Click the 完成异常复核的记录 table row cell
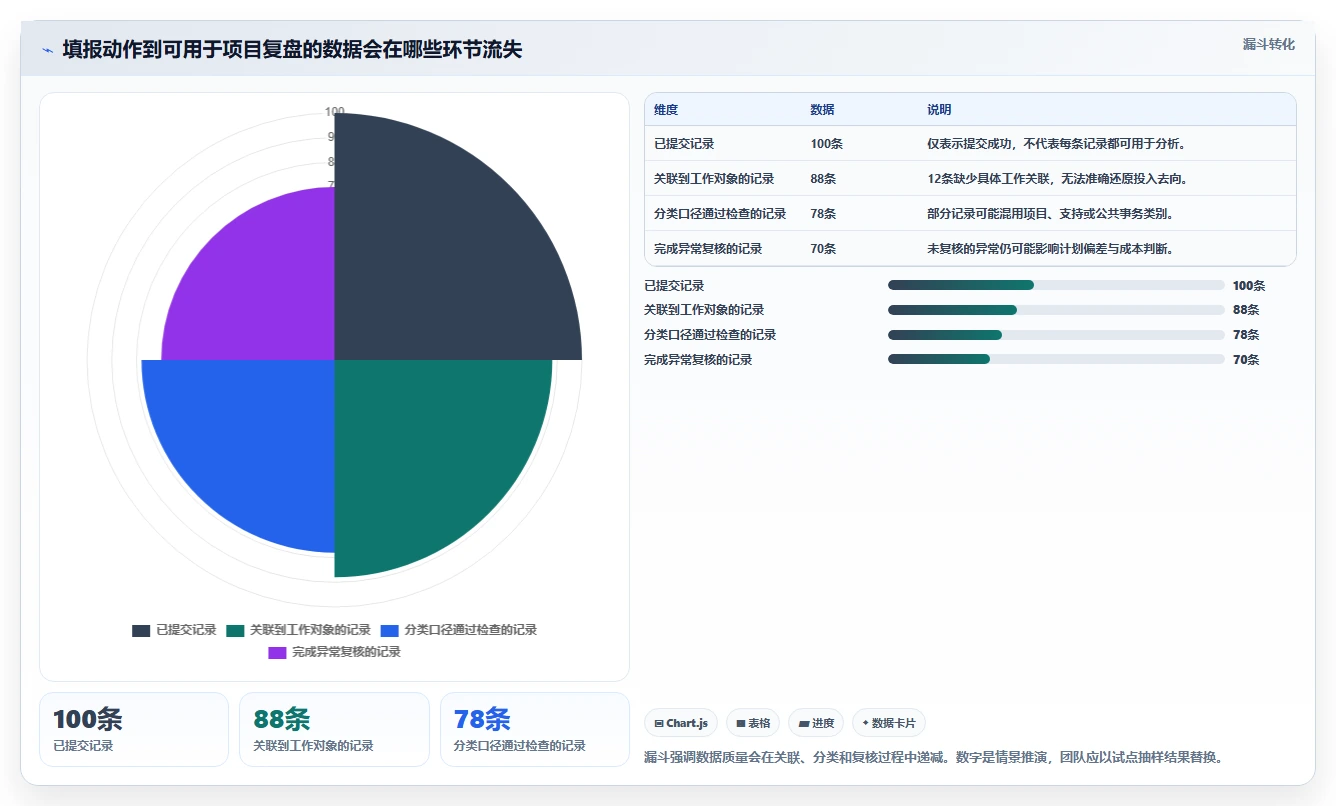This screenshot has width=1336, height=806. tap(708, 249)
